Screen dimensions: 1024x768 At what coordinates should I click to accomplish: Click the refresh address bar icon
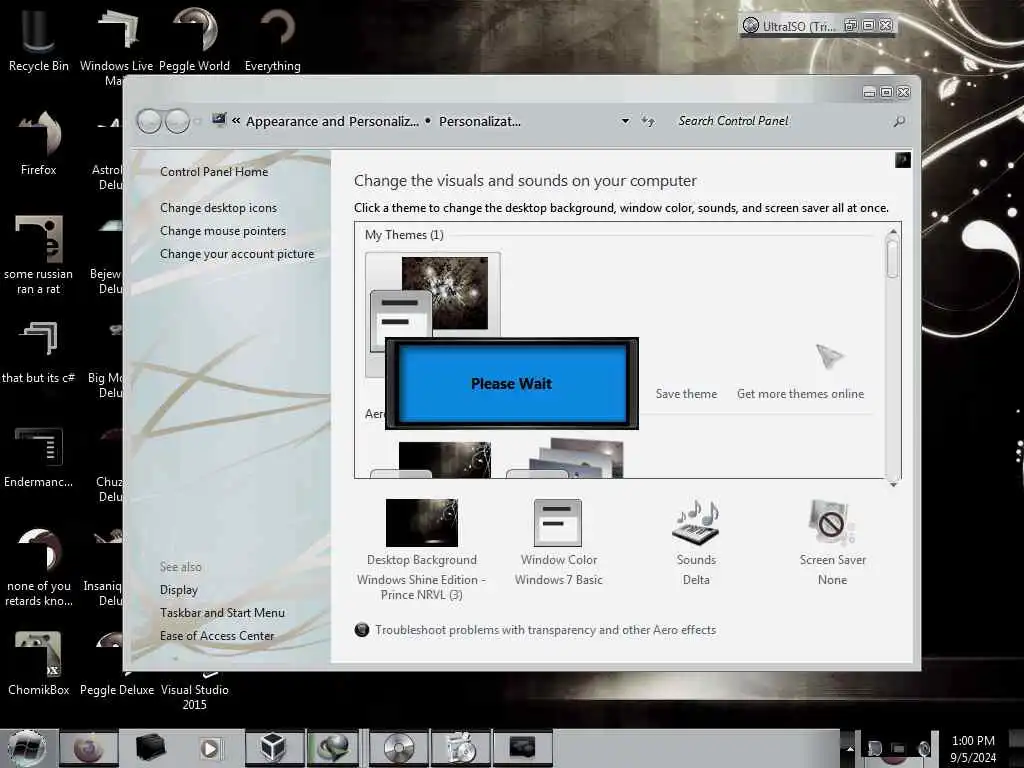[x=647, y=121]
